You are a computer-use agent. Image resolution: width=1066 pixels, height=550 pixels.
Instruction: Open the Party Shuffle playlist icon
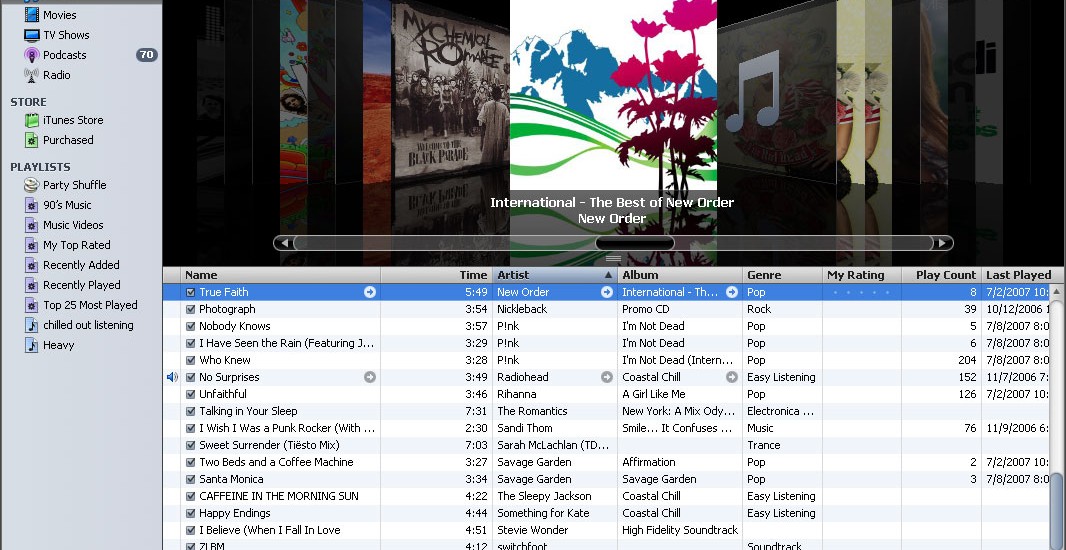31,185
